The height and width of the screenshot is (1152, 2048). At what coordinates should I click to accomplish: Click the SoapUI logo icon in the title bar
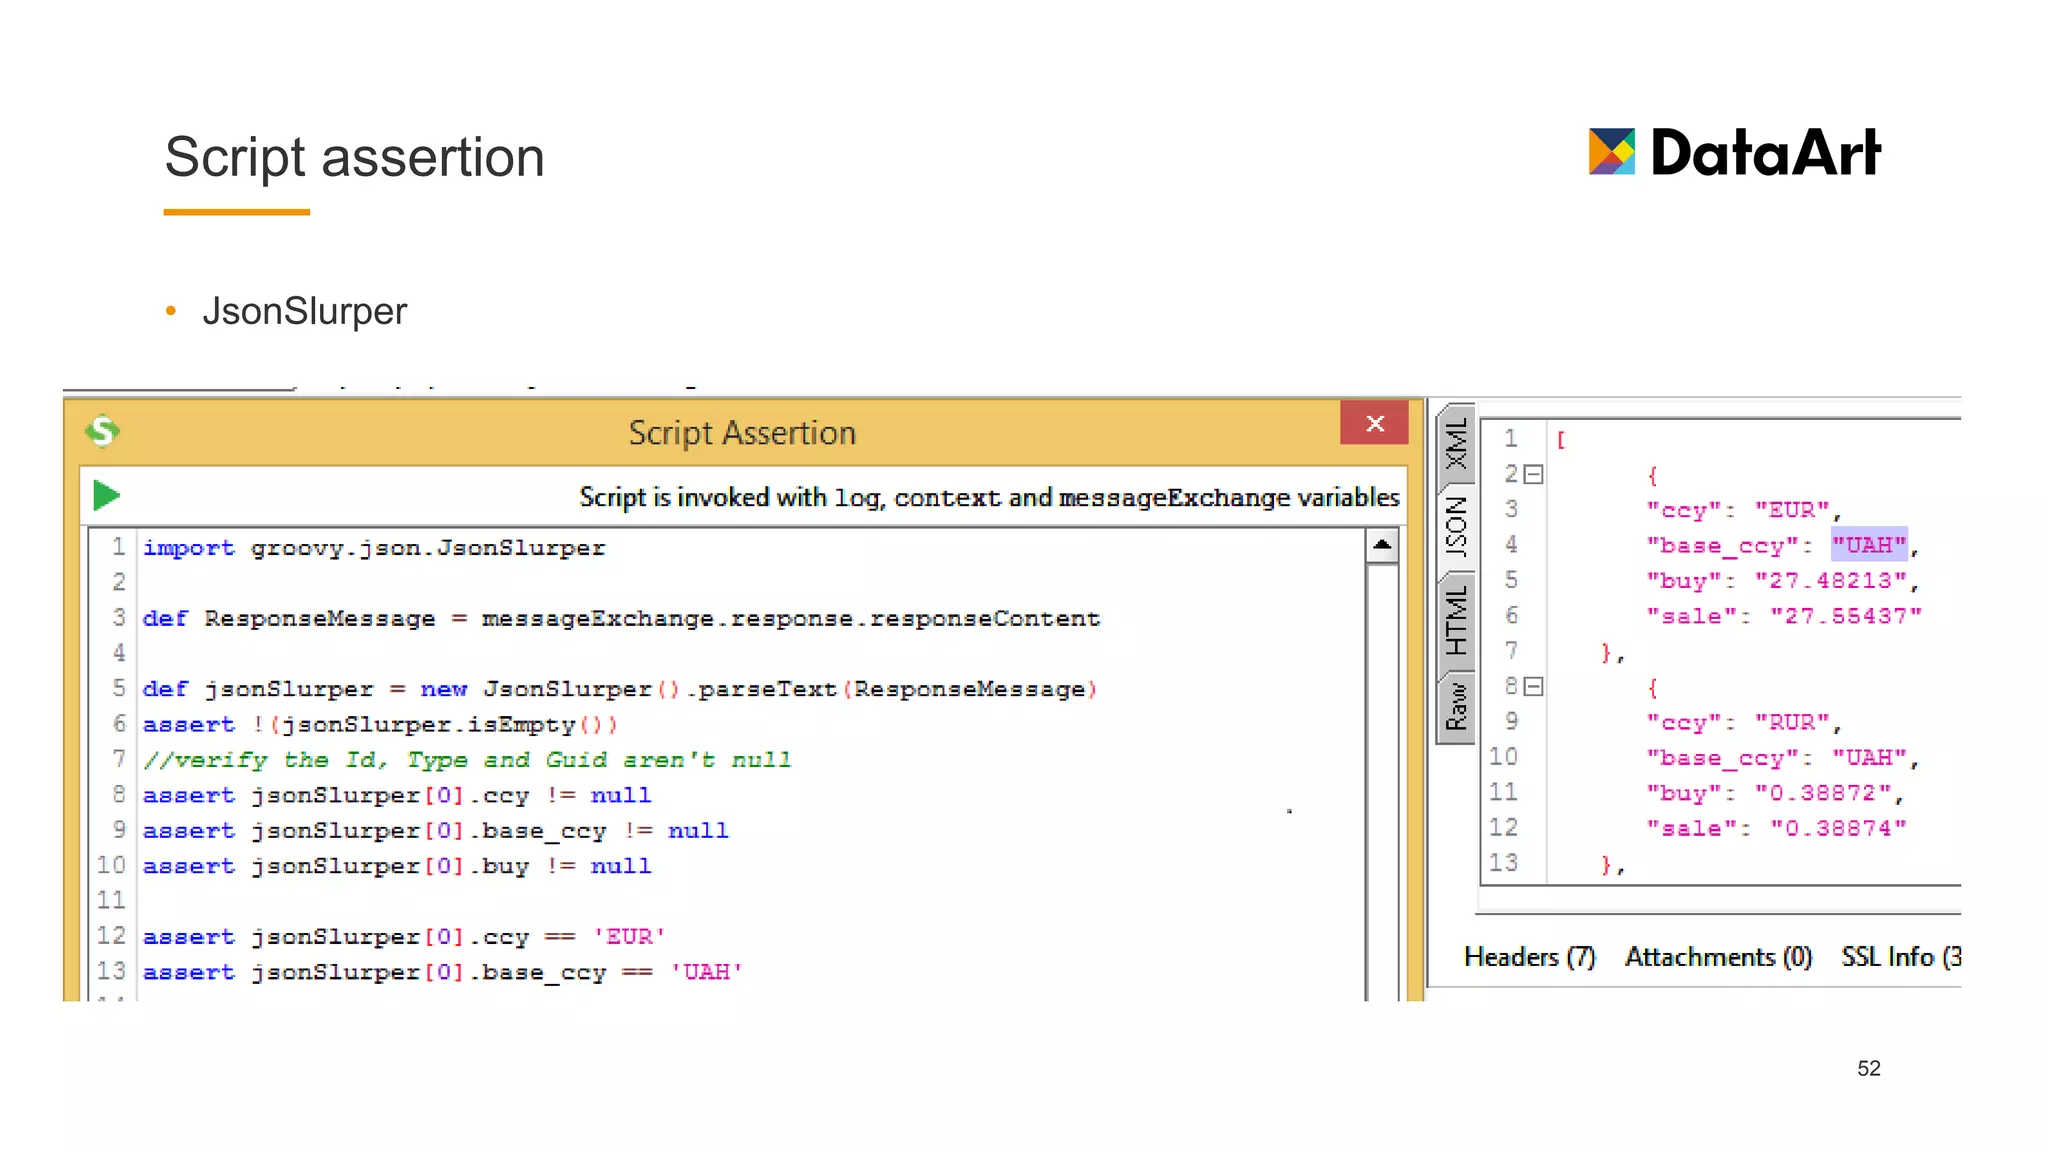tap(103, 431)
